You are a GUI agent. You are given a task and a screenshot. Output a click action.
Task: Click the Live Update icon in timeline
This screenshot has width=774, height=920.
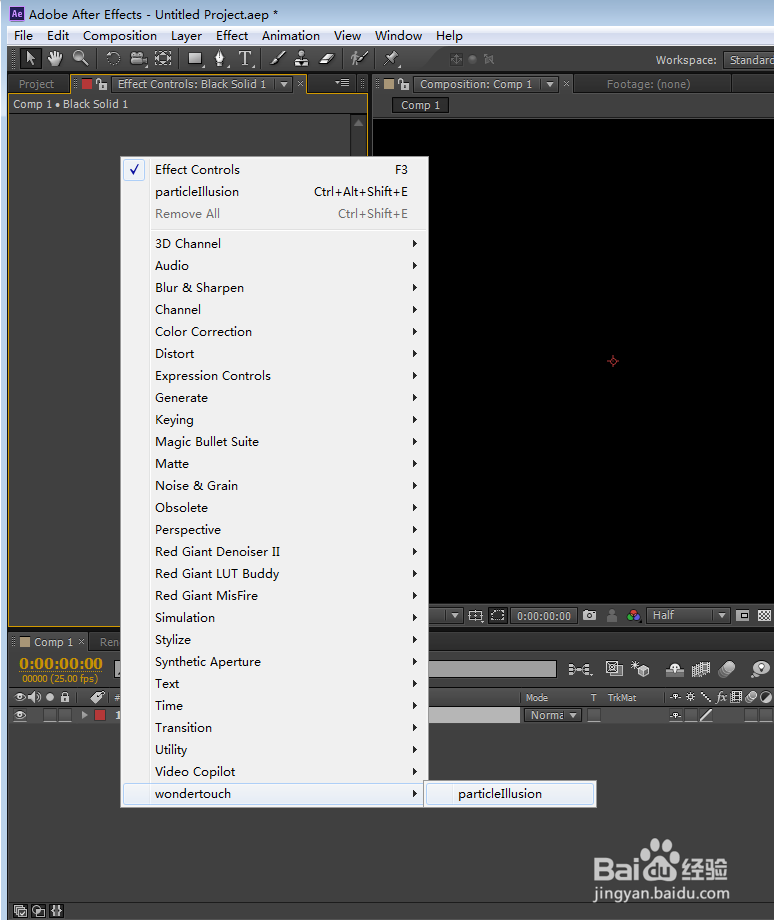614,668
